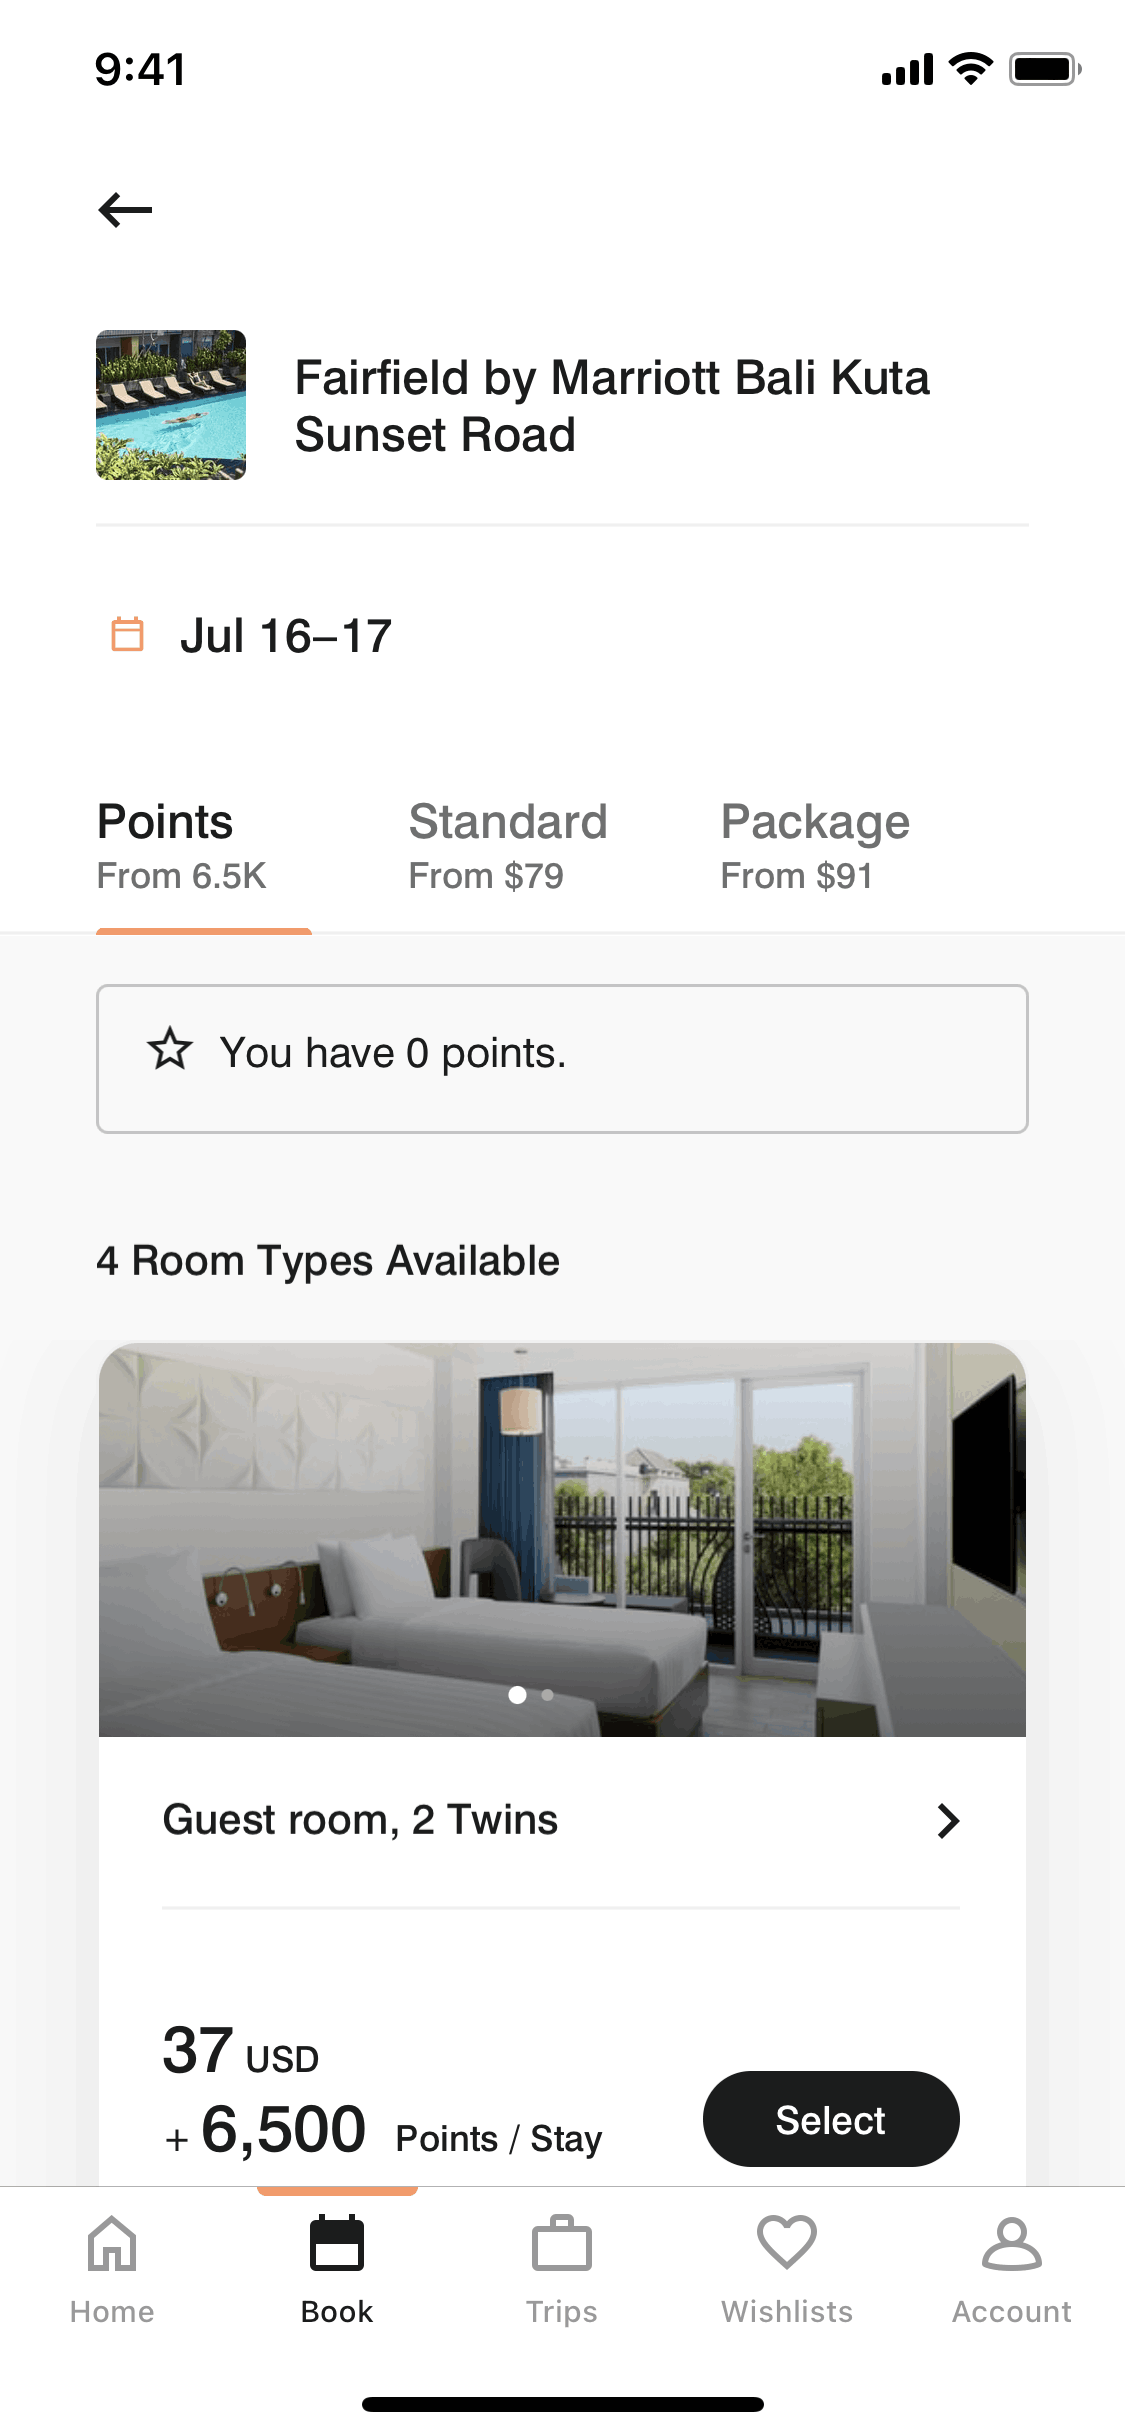
Task: Tap the Fairfield by Marriott hotel name
Action: [x=612, y=406]
